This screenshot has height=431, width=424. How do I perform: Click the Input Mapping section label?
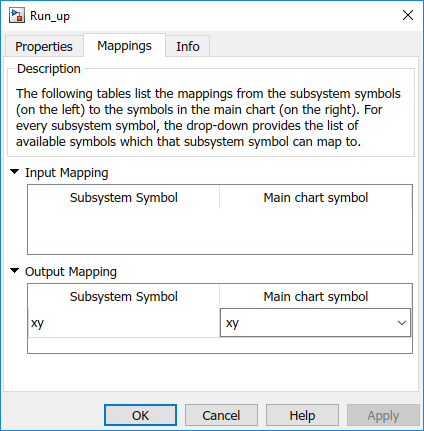pos(67,173)
